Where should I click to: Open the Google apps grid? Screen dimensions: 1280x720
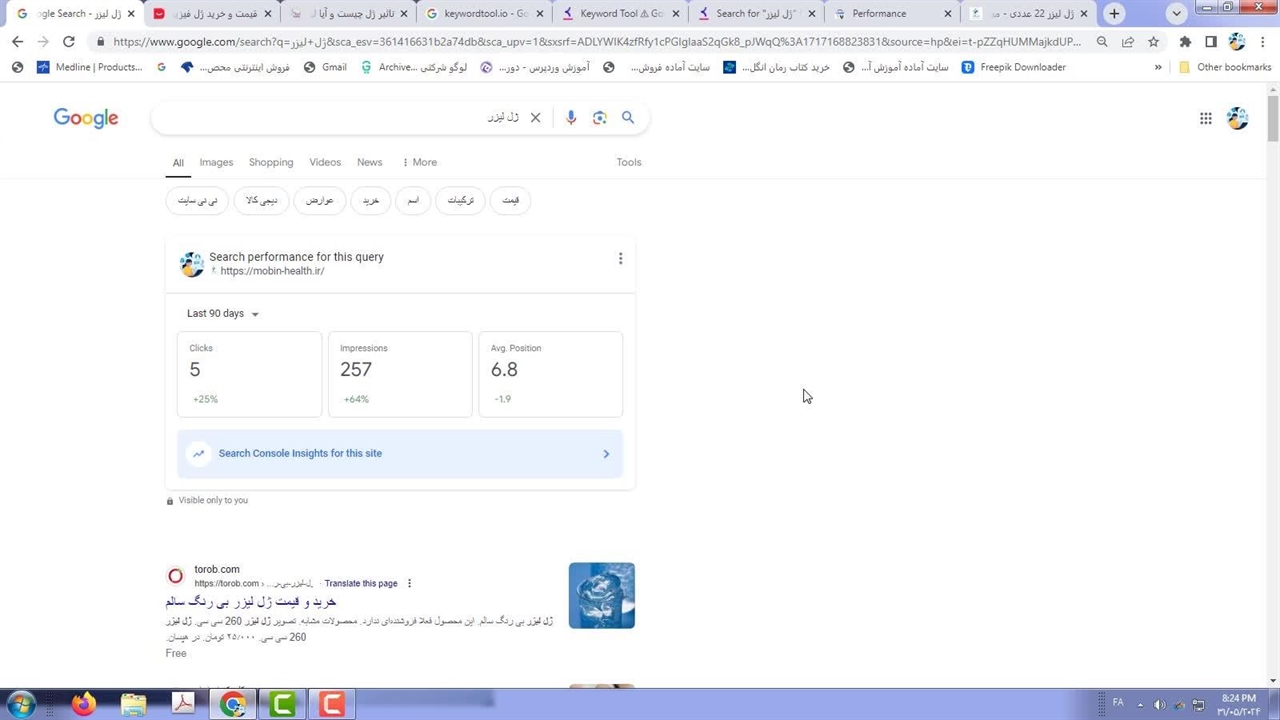click(1205, 118)
